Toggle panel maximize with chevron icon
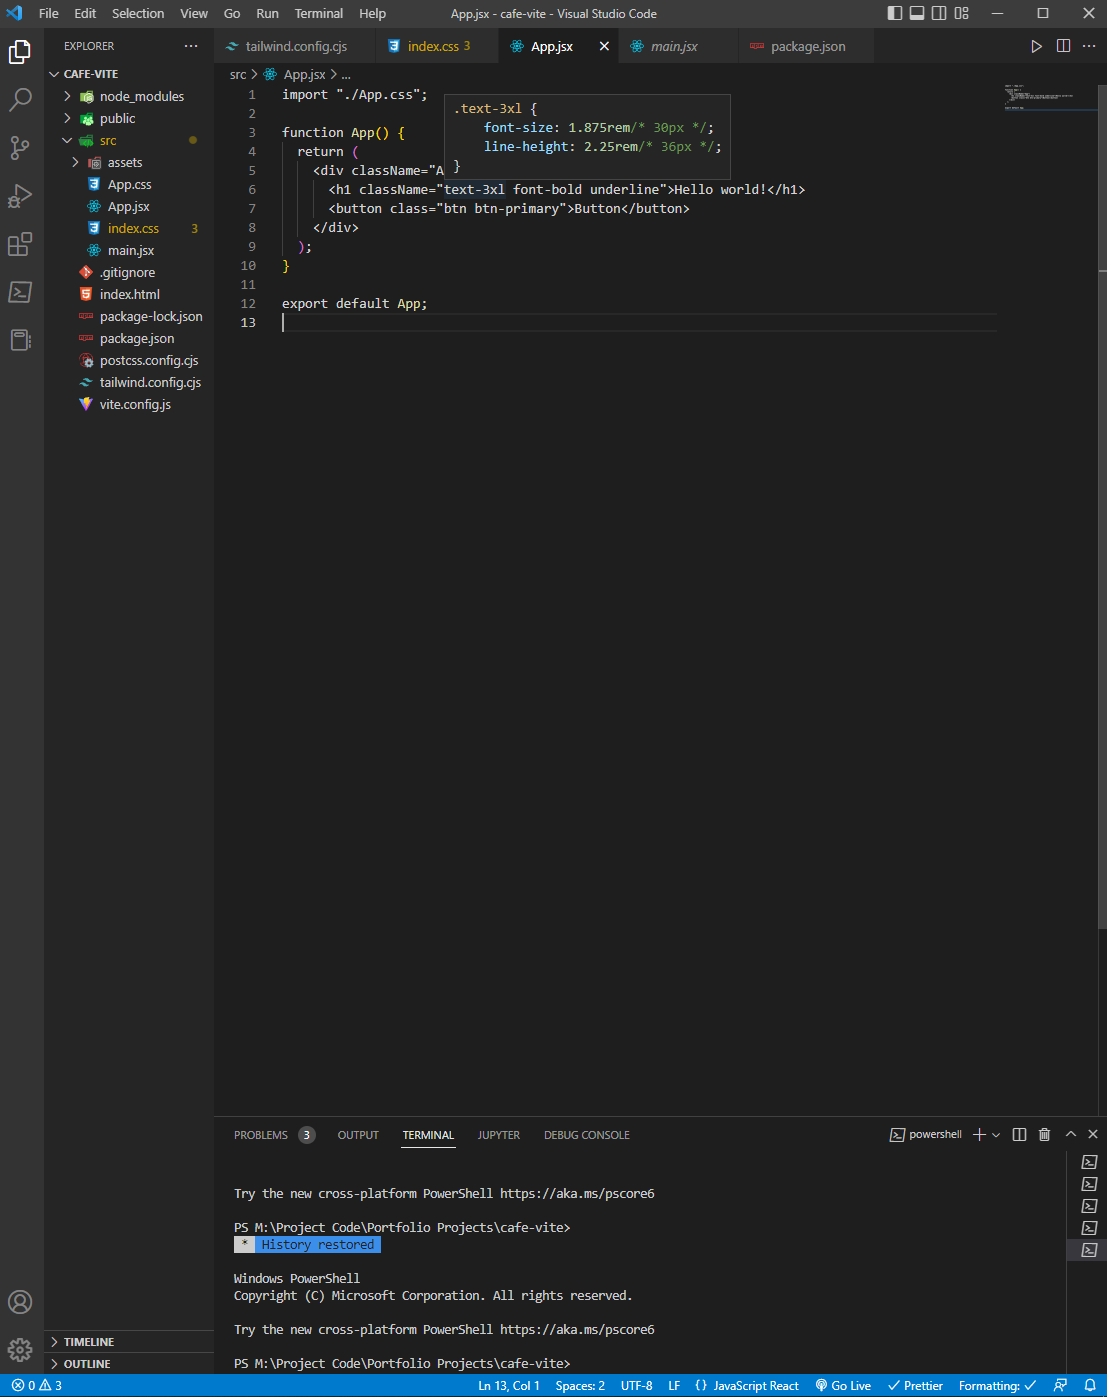1107x1397 pixels. click(x=1069, y=1134)
